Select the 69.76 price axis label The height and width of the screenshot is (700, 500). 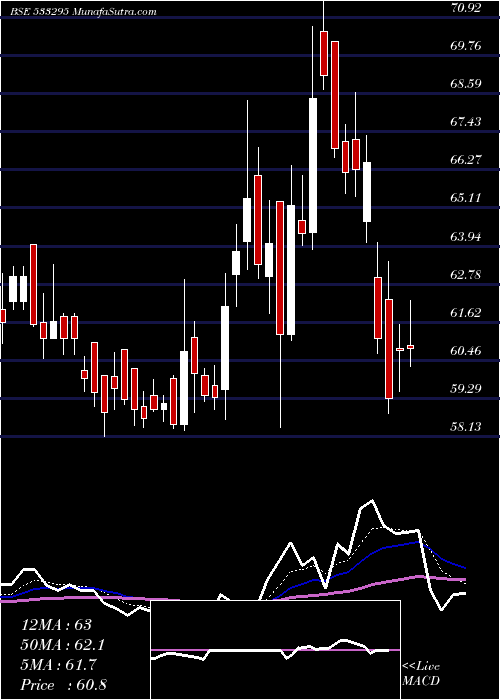pyautogui.click(x=466, y=45)
